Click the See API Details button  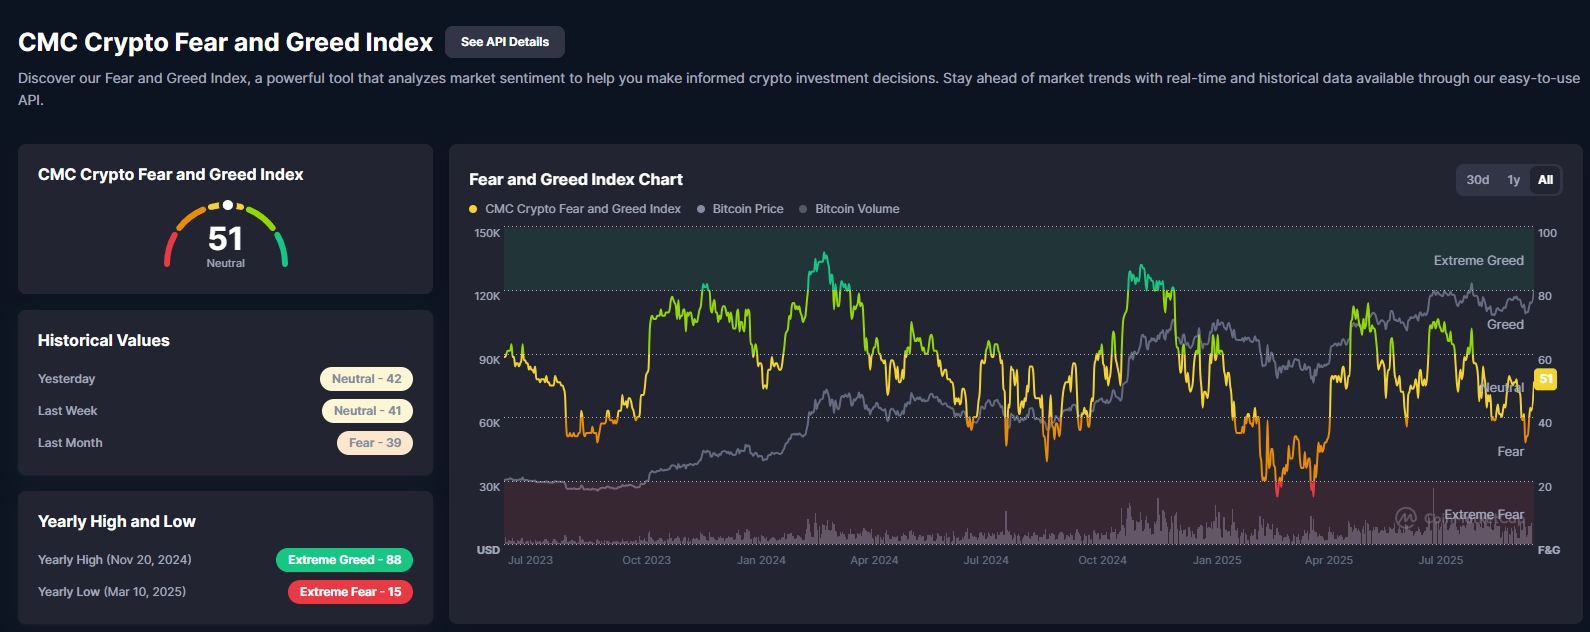coord(504,42)
